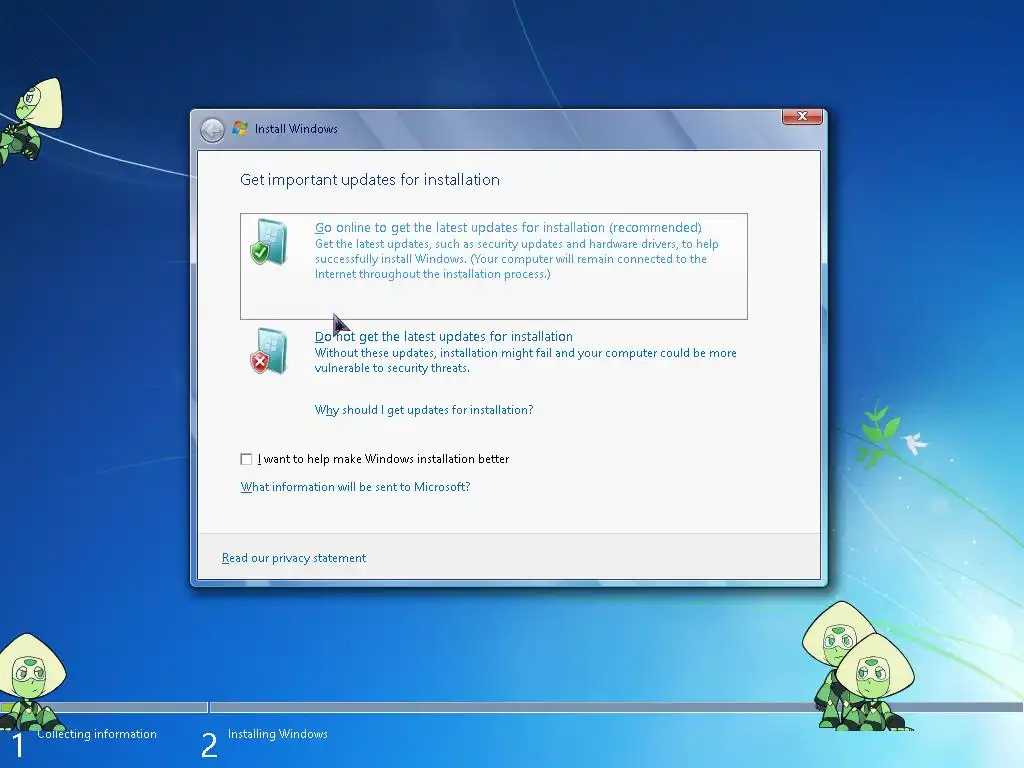Click the 'Get the latest updates, such as' description
This screenshot has width=1024, height=768.
coord(517,259)
